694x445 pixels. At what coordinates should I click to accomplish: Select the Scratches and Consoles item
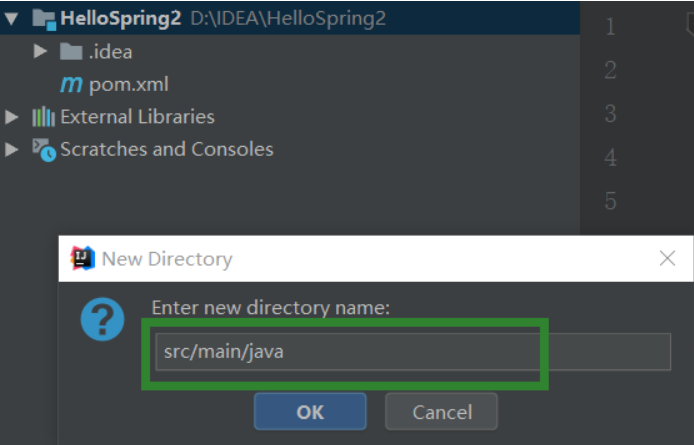[167, 149]
